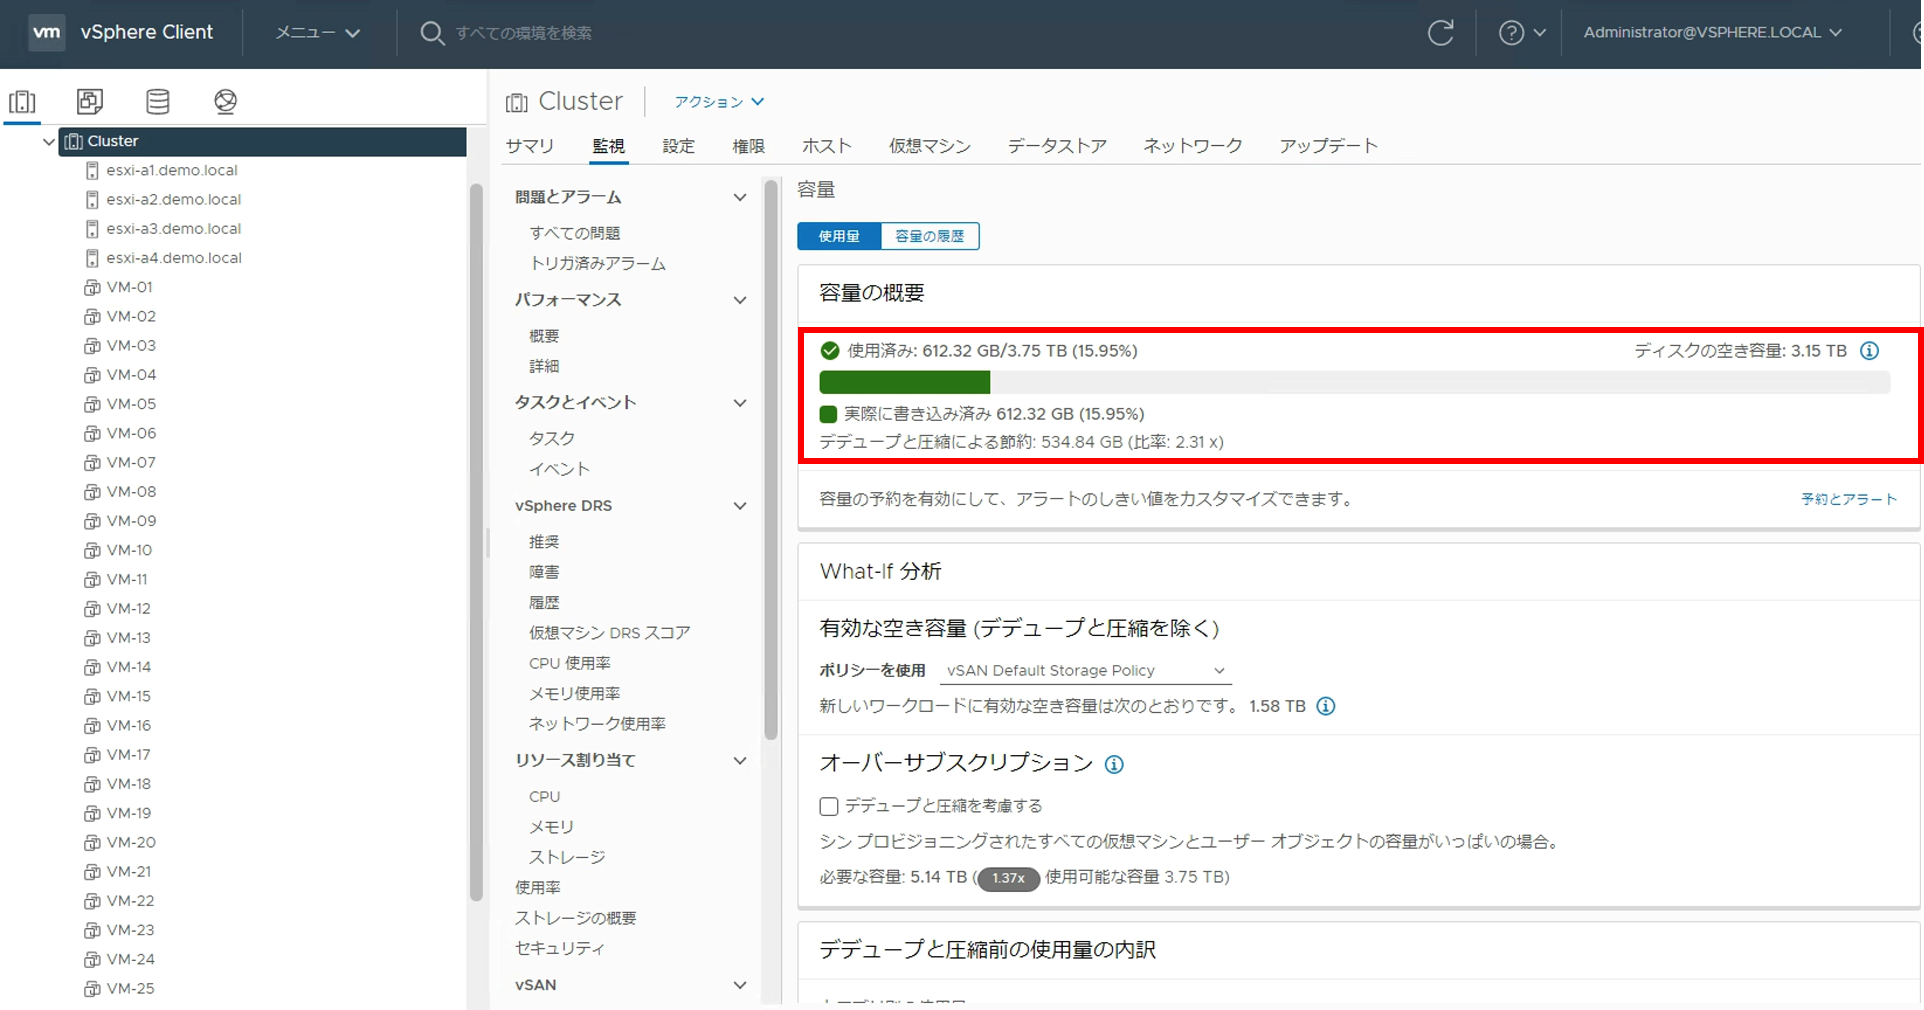Open the ホスト tab
The height and width of the screenshot is (1010, 1924).
(x=827, y=146)
